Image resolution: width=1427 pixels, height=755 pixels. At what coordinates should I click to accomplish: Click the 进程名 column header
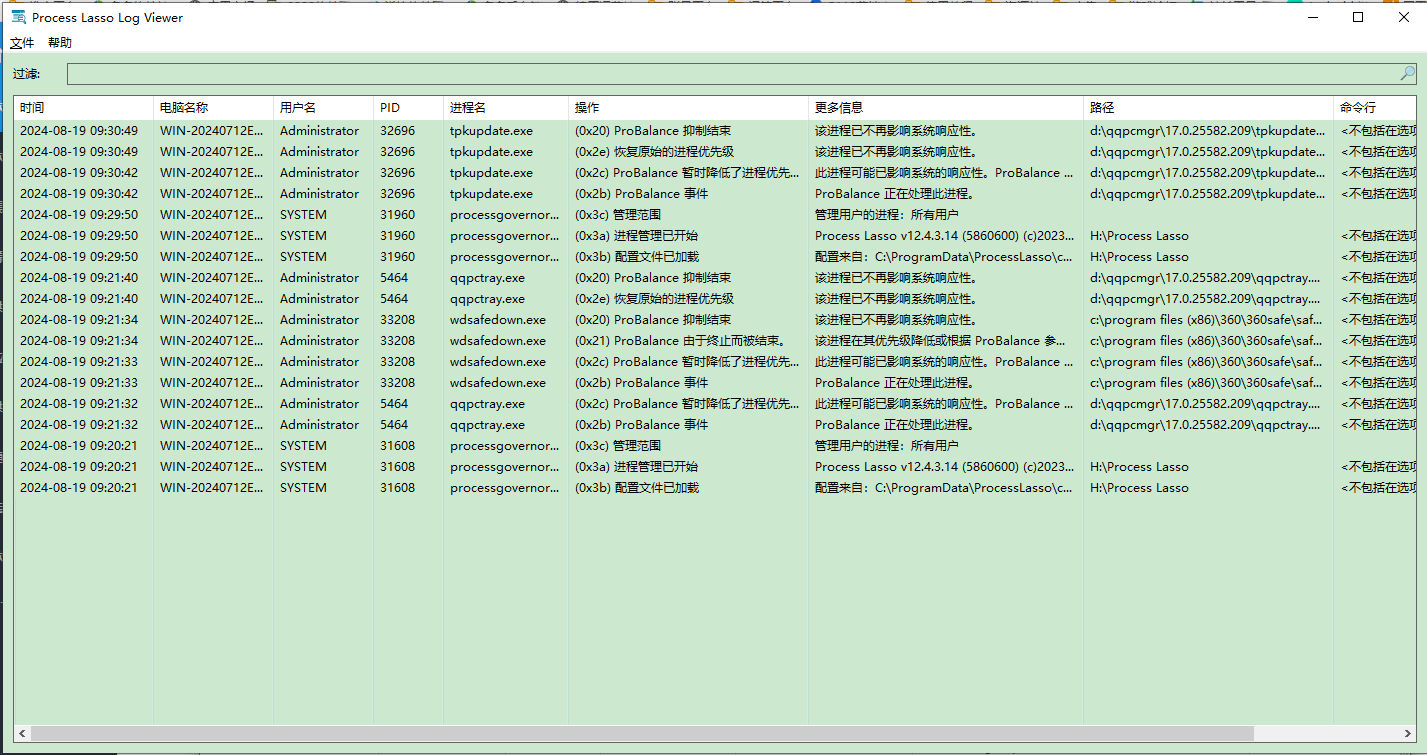coord(468,107)
